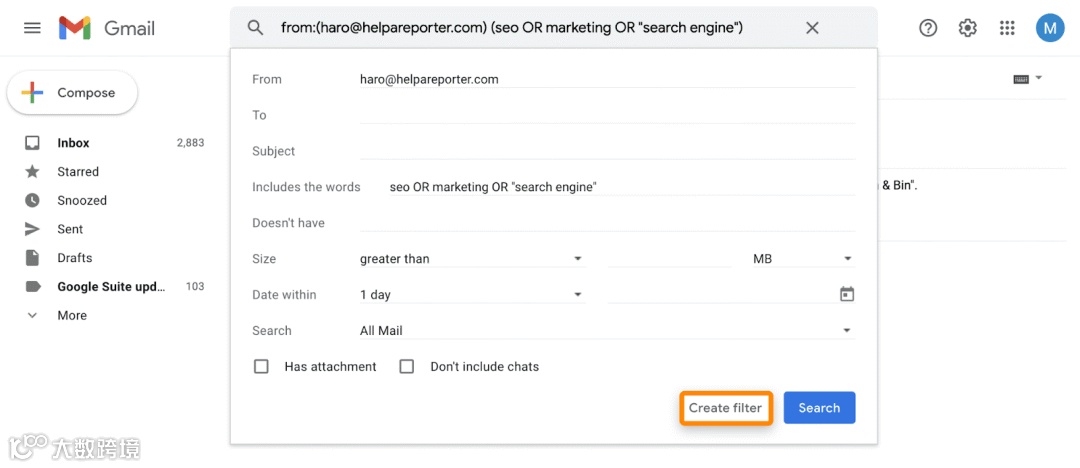Expand the Date within '1 day' dropdown

click(471, 295)
